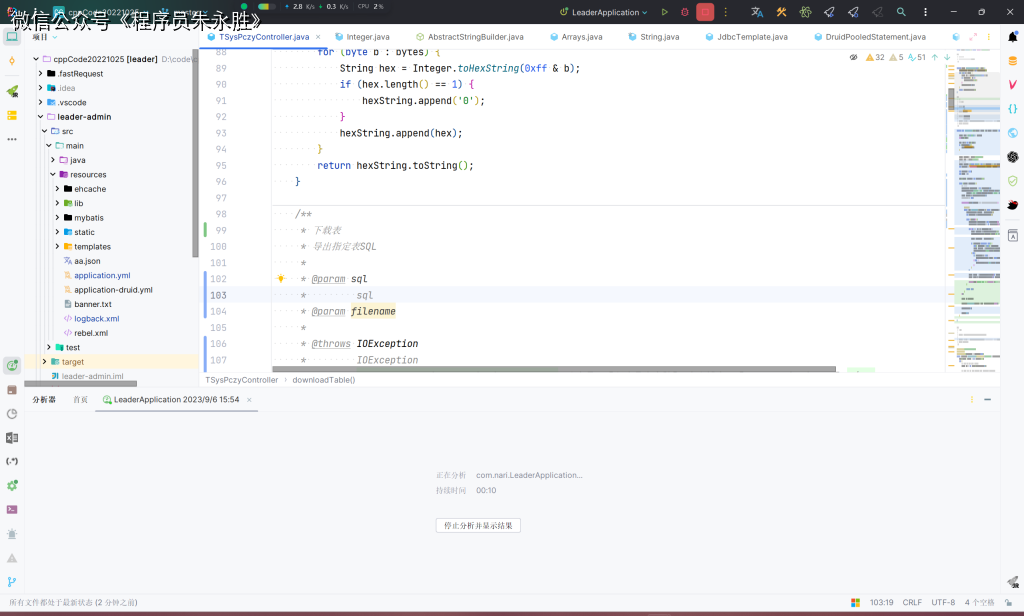The width and height of the screenshot is (1024, 616).
Task: Toggle inspection eye reader mode icon
Action: (853, 57)
